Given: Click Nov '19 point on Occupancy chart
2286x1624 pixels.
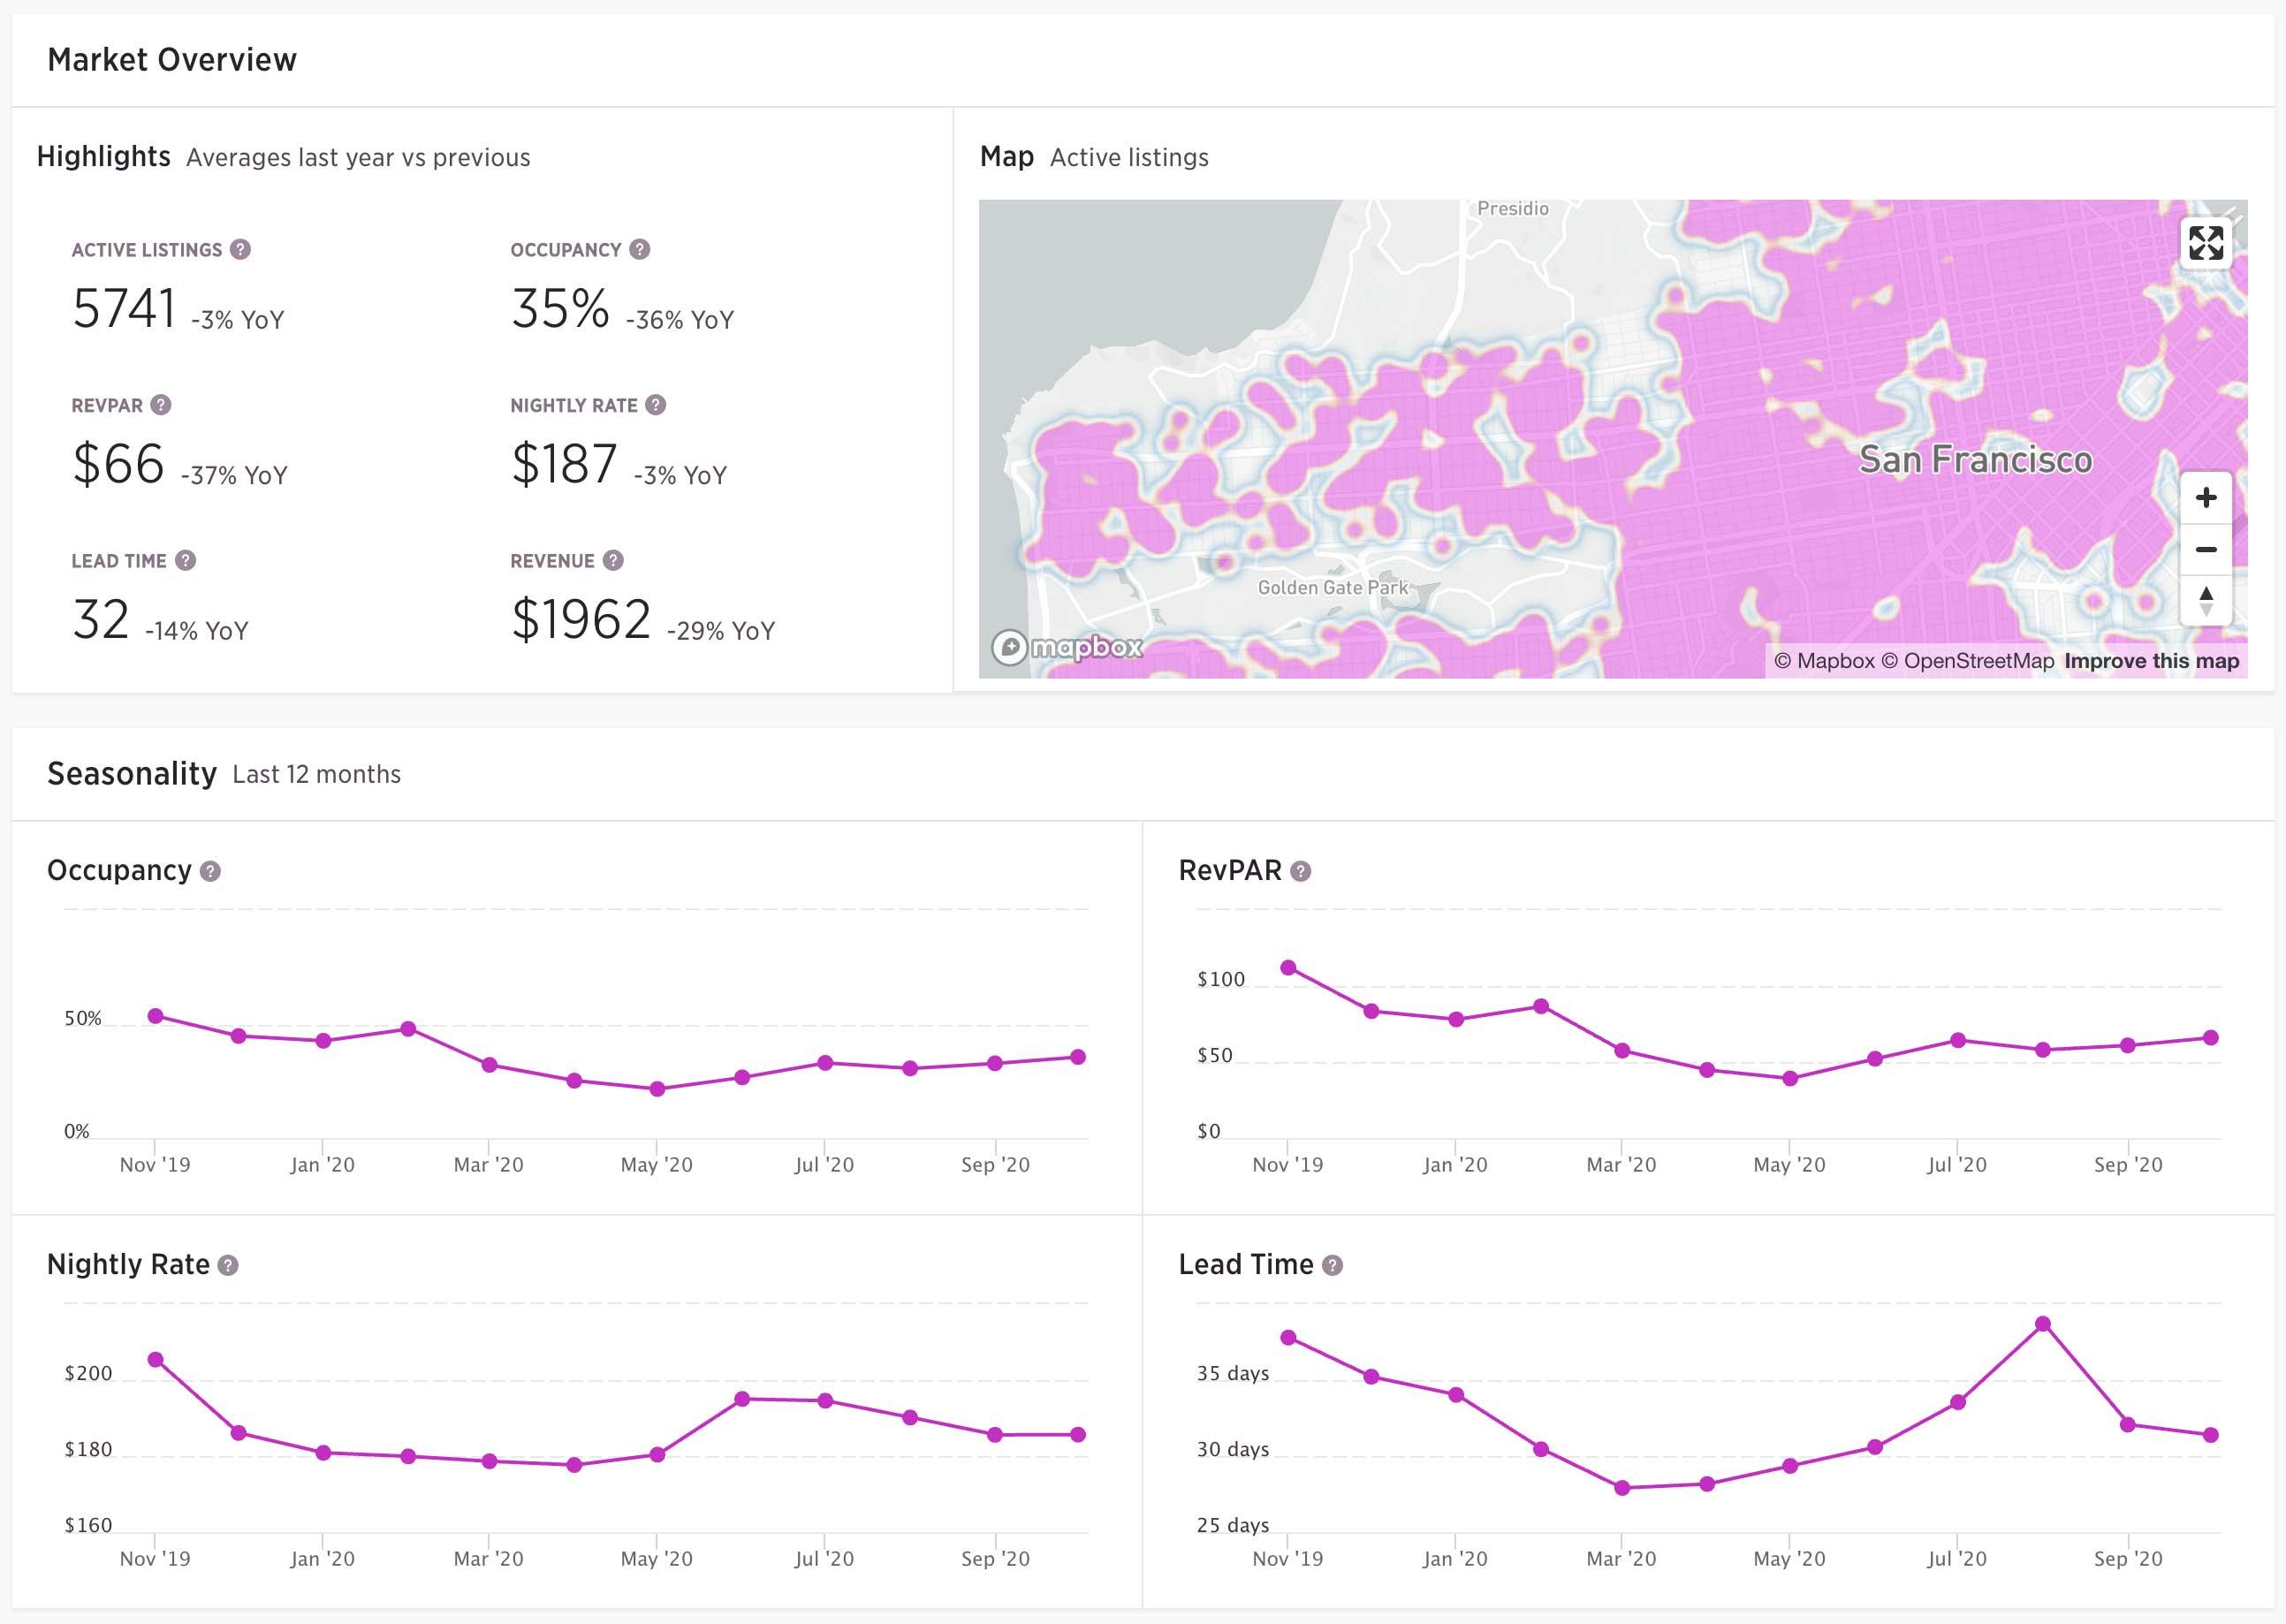Looking at the screenshot, I should [x=155, y=1016].
